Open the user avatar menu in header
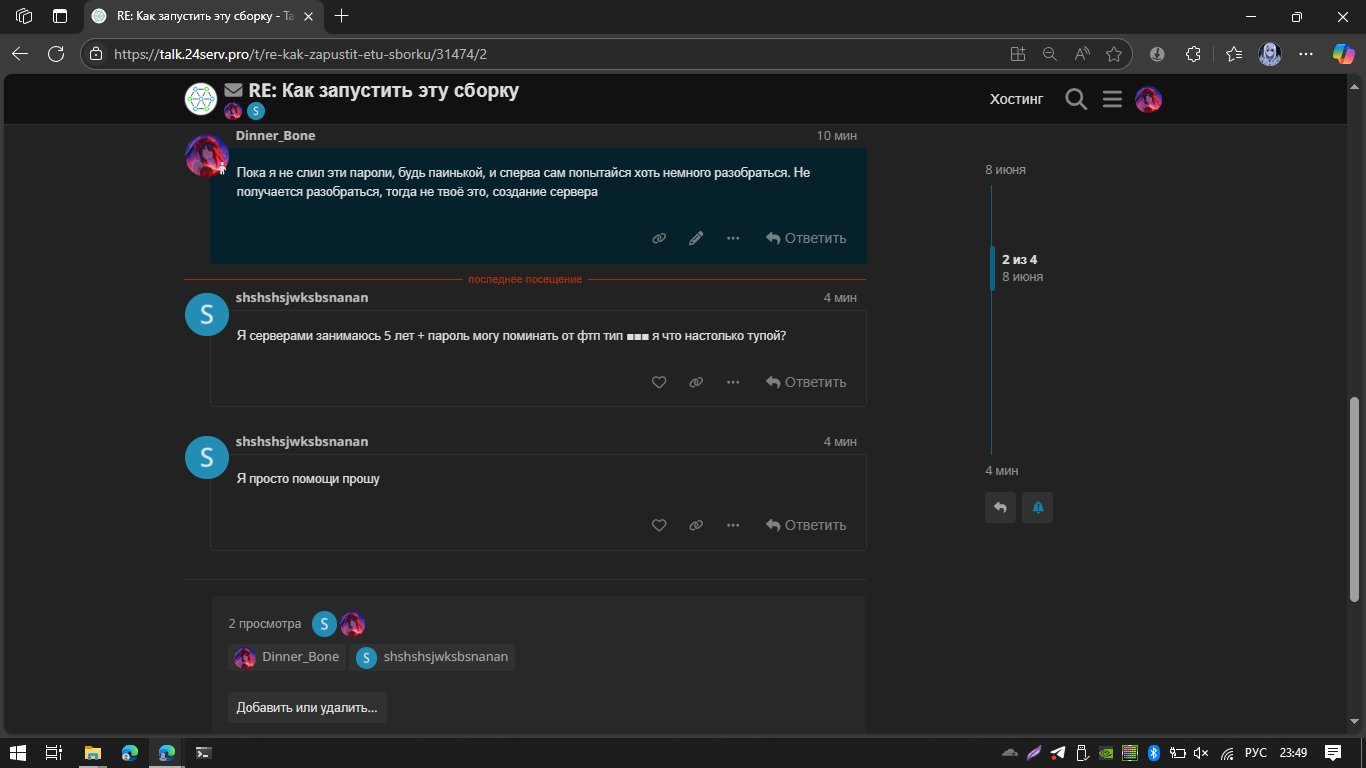 (1148, 99)
